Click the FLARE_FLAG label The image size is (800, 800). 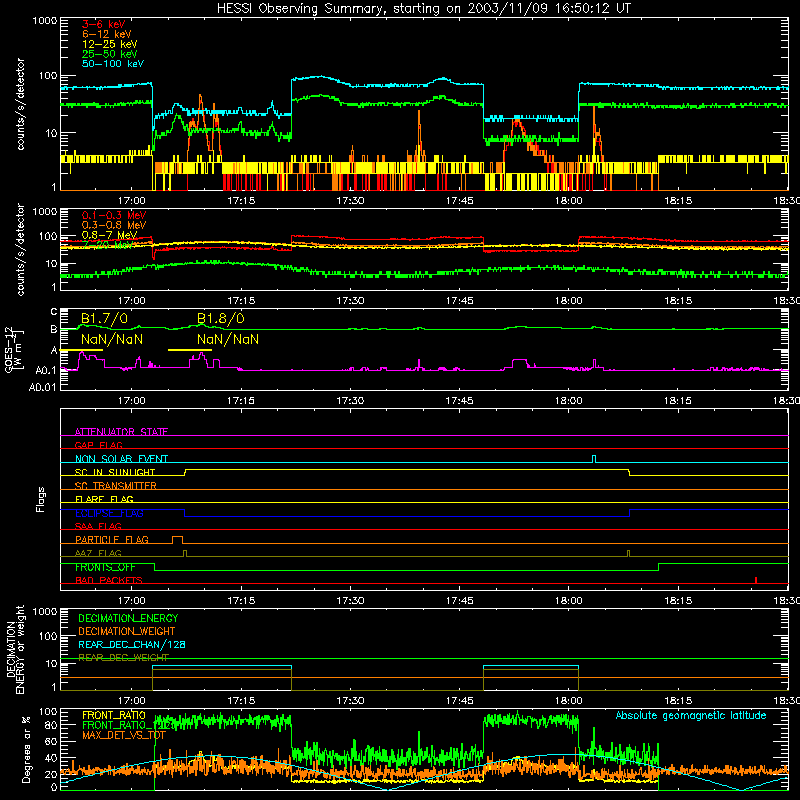click(x=104, y=499)
